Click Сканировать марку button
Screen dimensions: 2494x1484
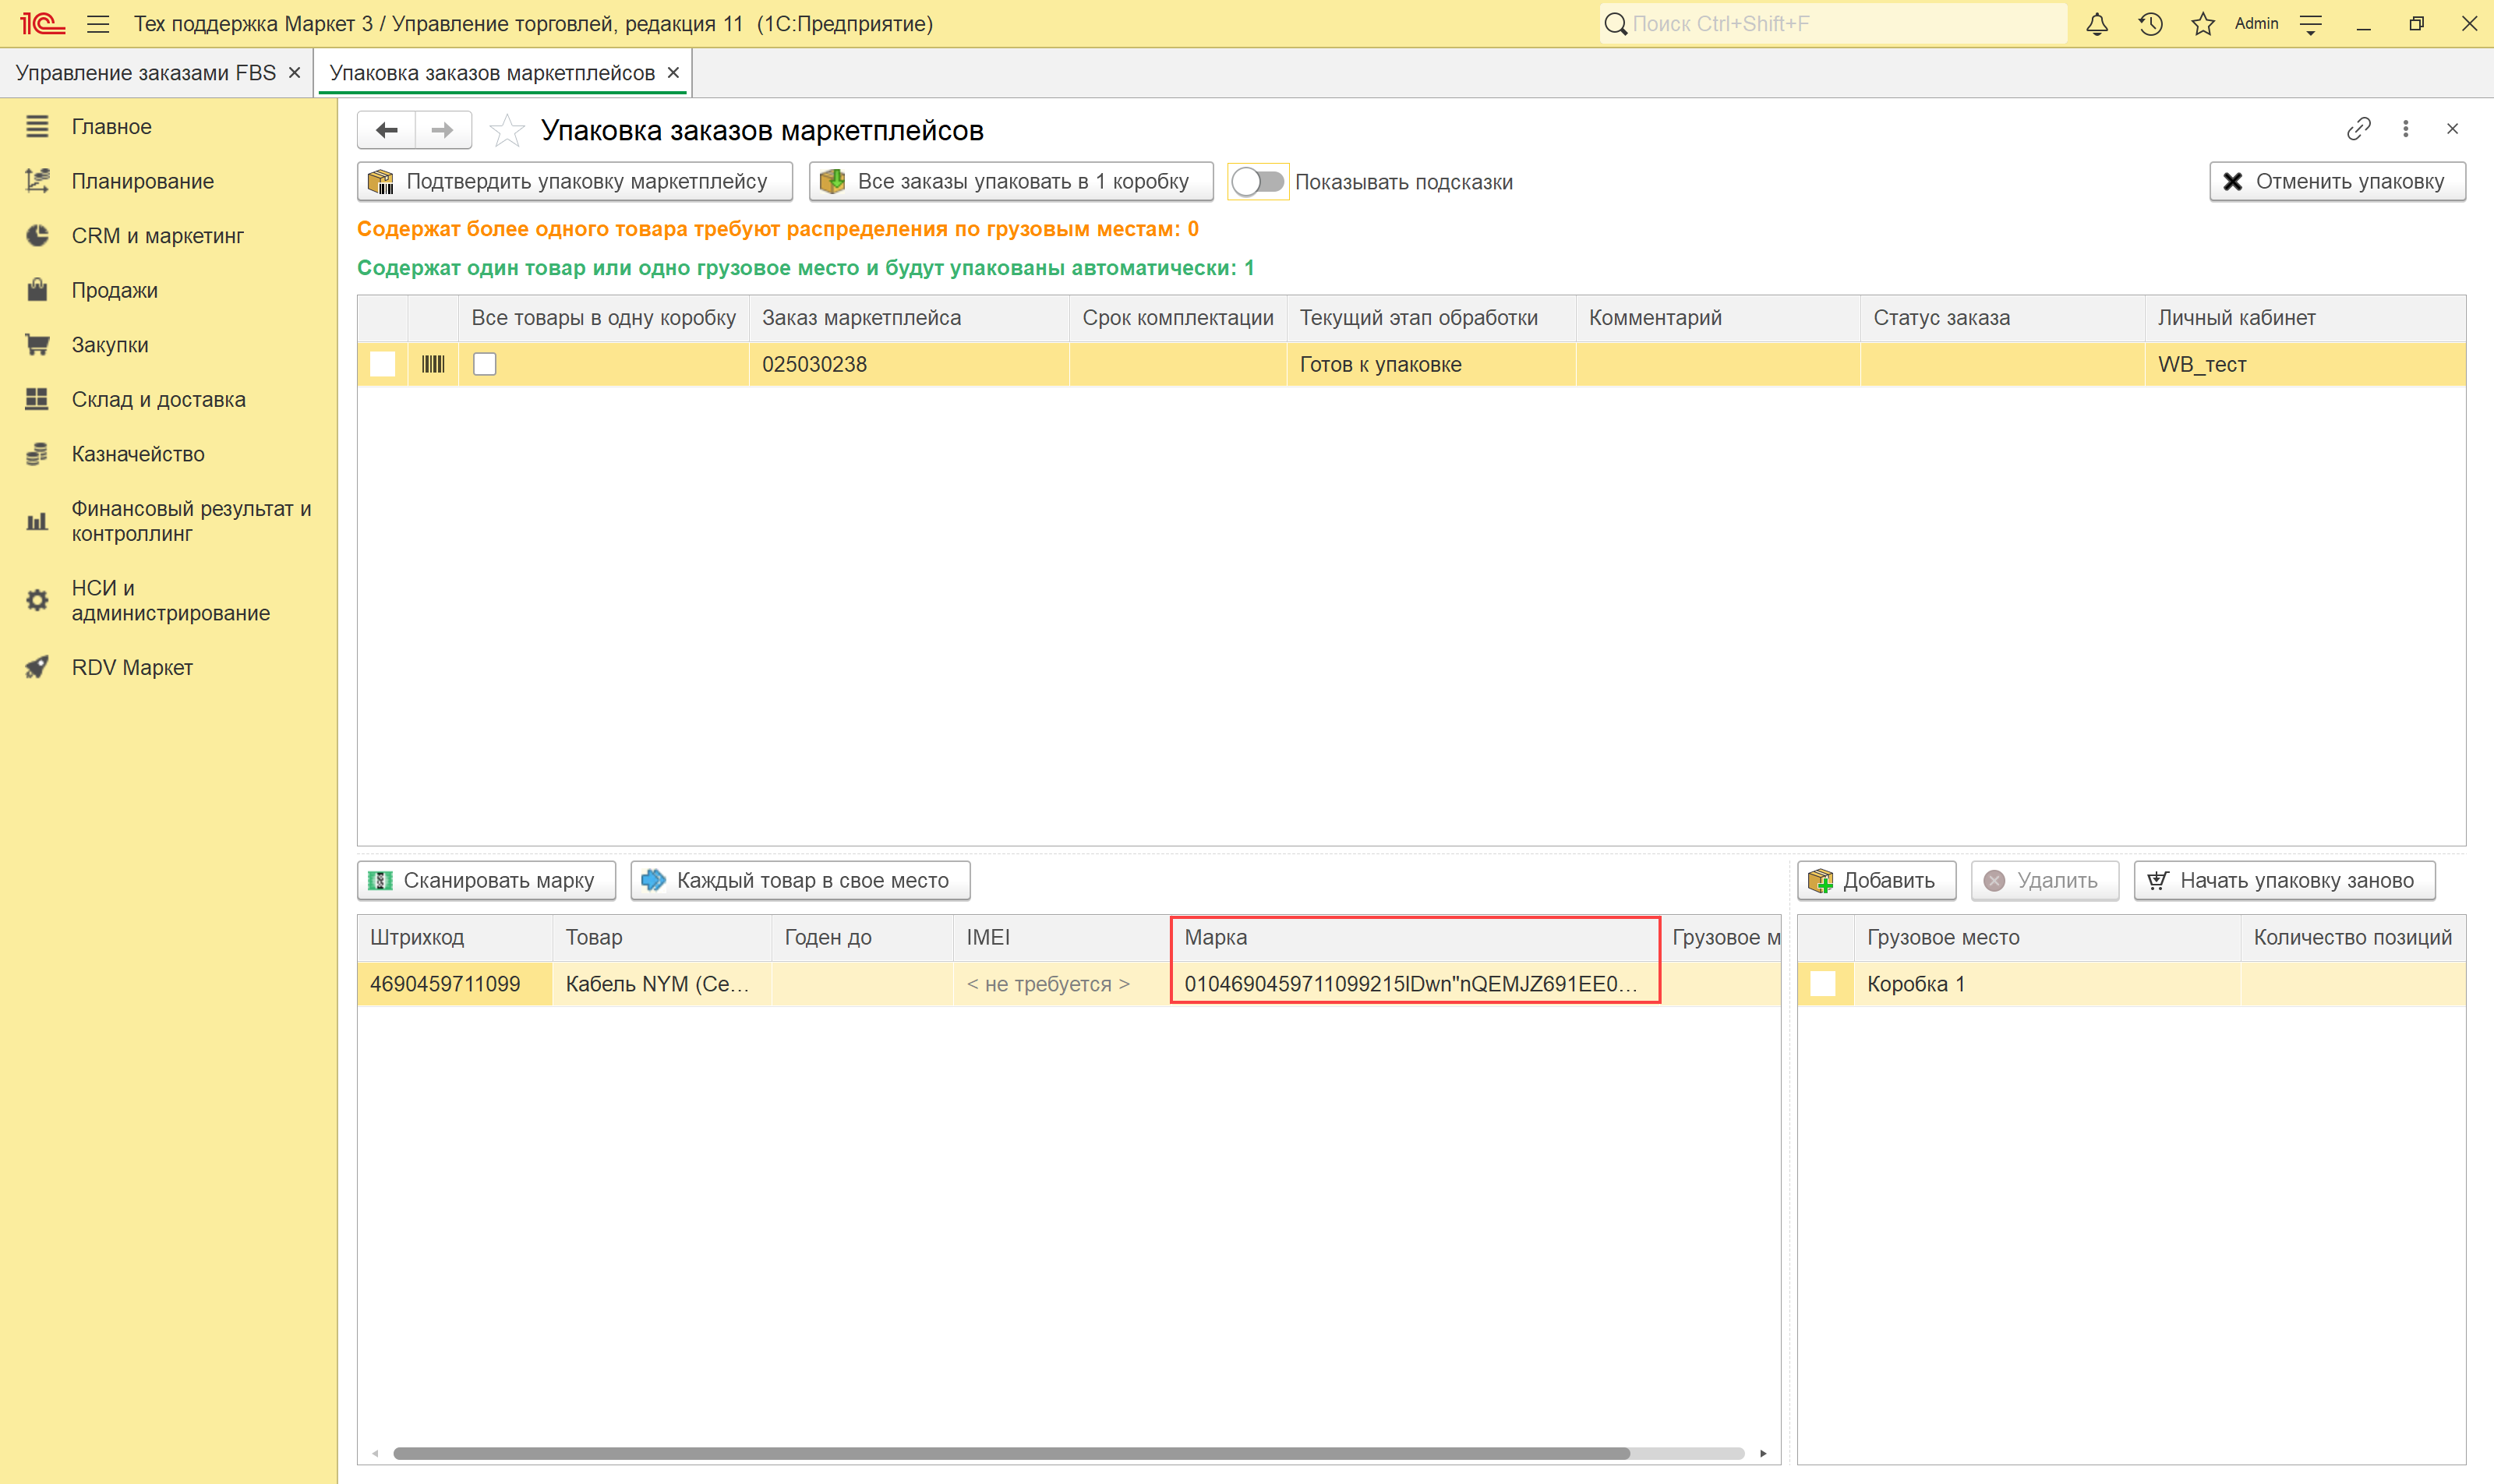[x=486, y=880]
